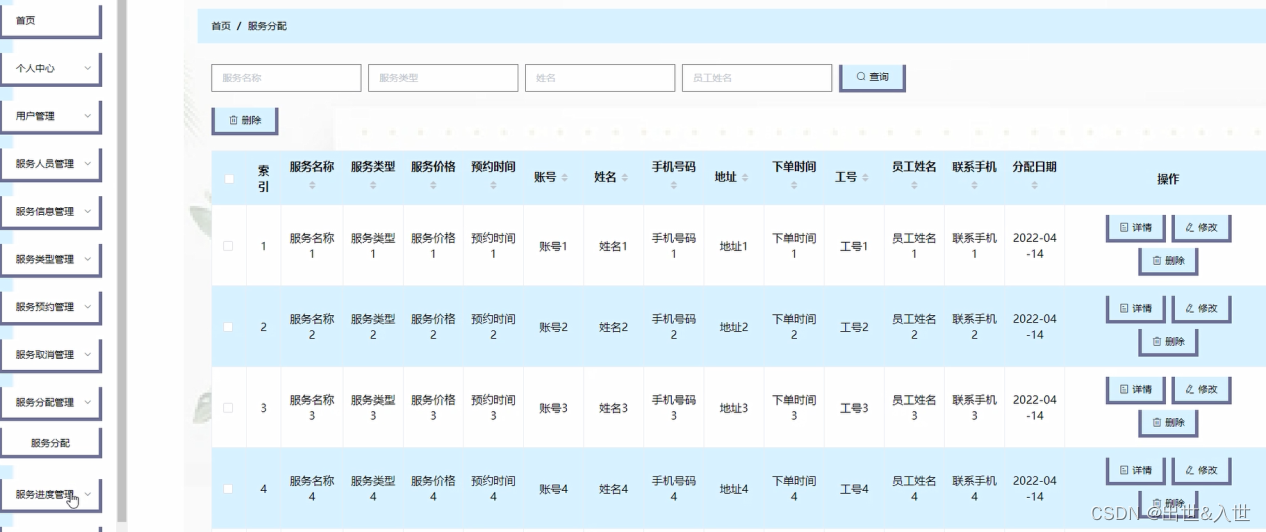Expand the 用户管理 sidebar menu
Screen dimensions: 1266x532
[50, 116]
